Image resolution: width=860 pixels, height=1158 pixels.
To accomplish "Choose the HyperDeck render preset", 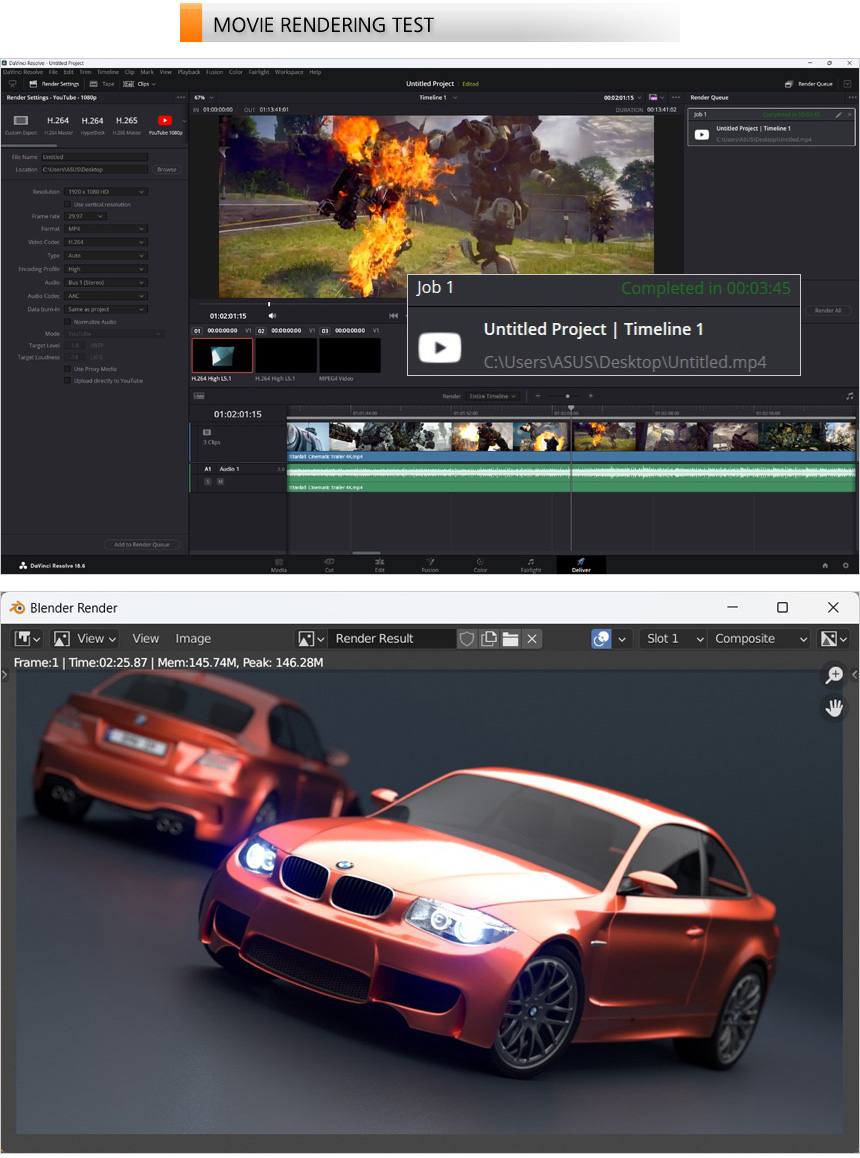I will (92, 124).
